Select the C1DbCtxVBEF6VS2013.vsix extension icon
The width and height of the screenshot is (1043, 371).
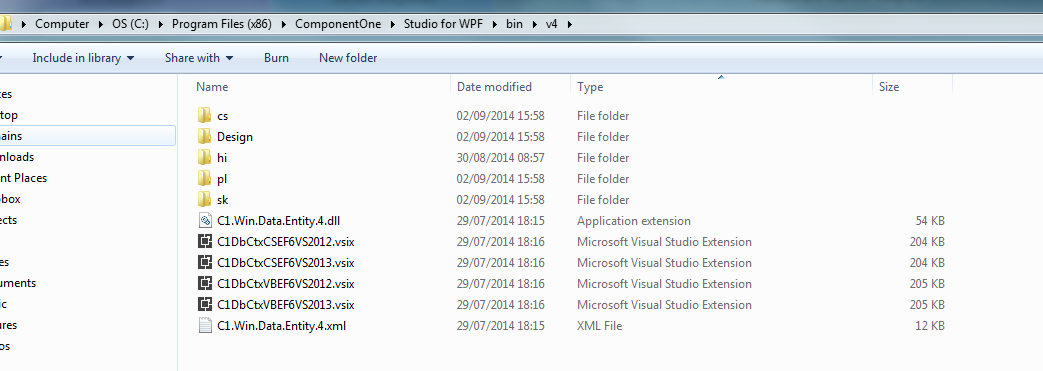205,305
